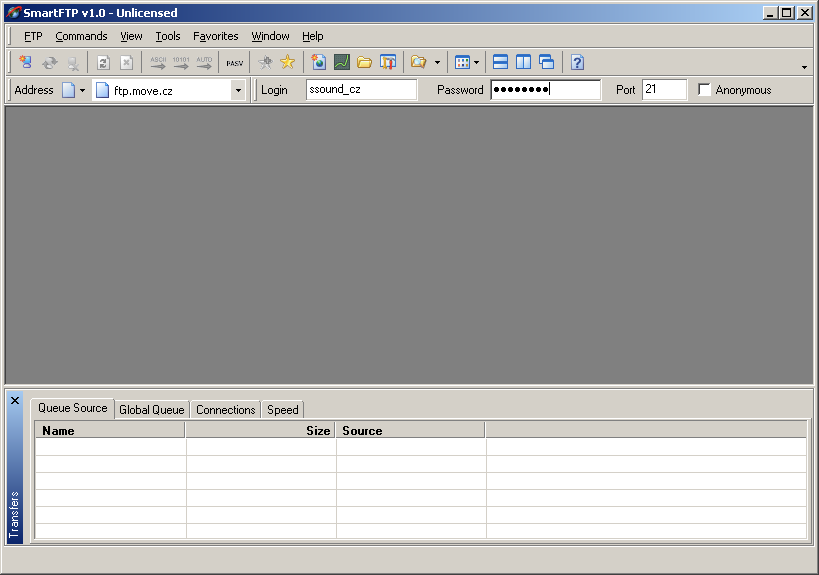Enable the Anonymous login checkbox
This screenshot has height=575, width=819.
[x=705, y=90]
